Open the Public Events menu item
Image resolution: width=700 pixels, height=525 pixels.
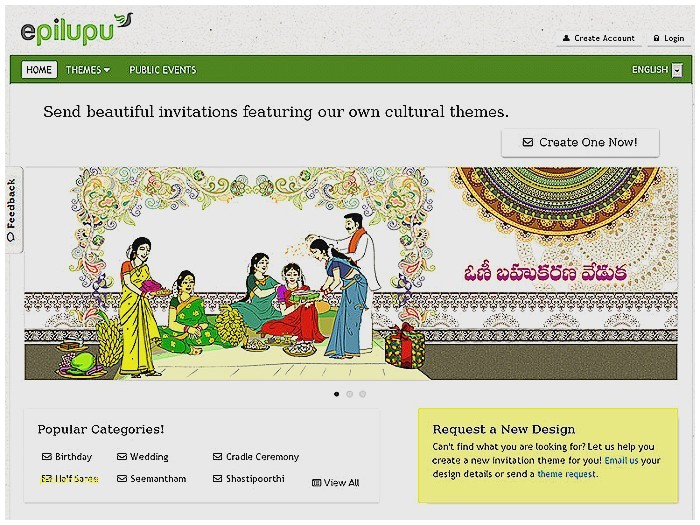pyautogui.click(x=162, y=70)
